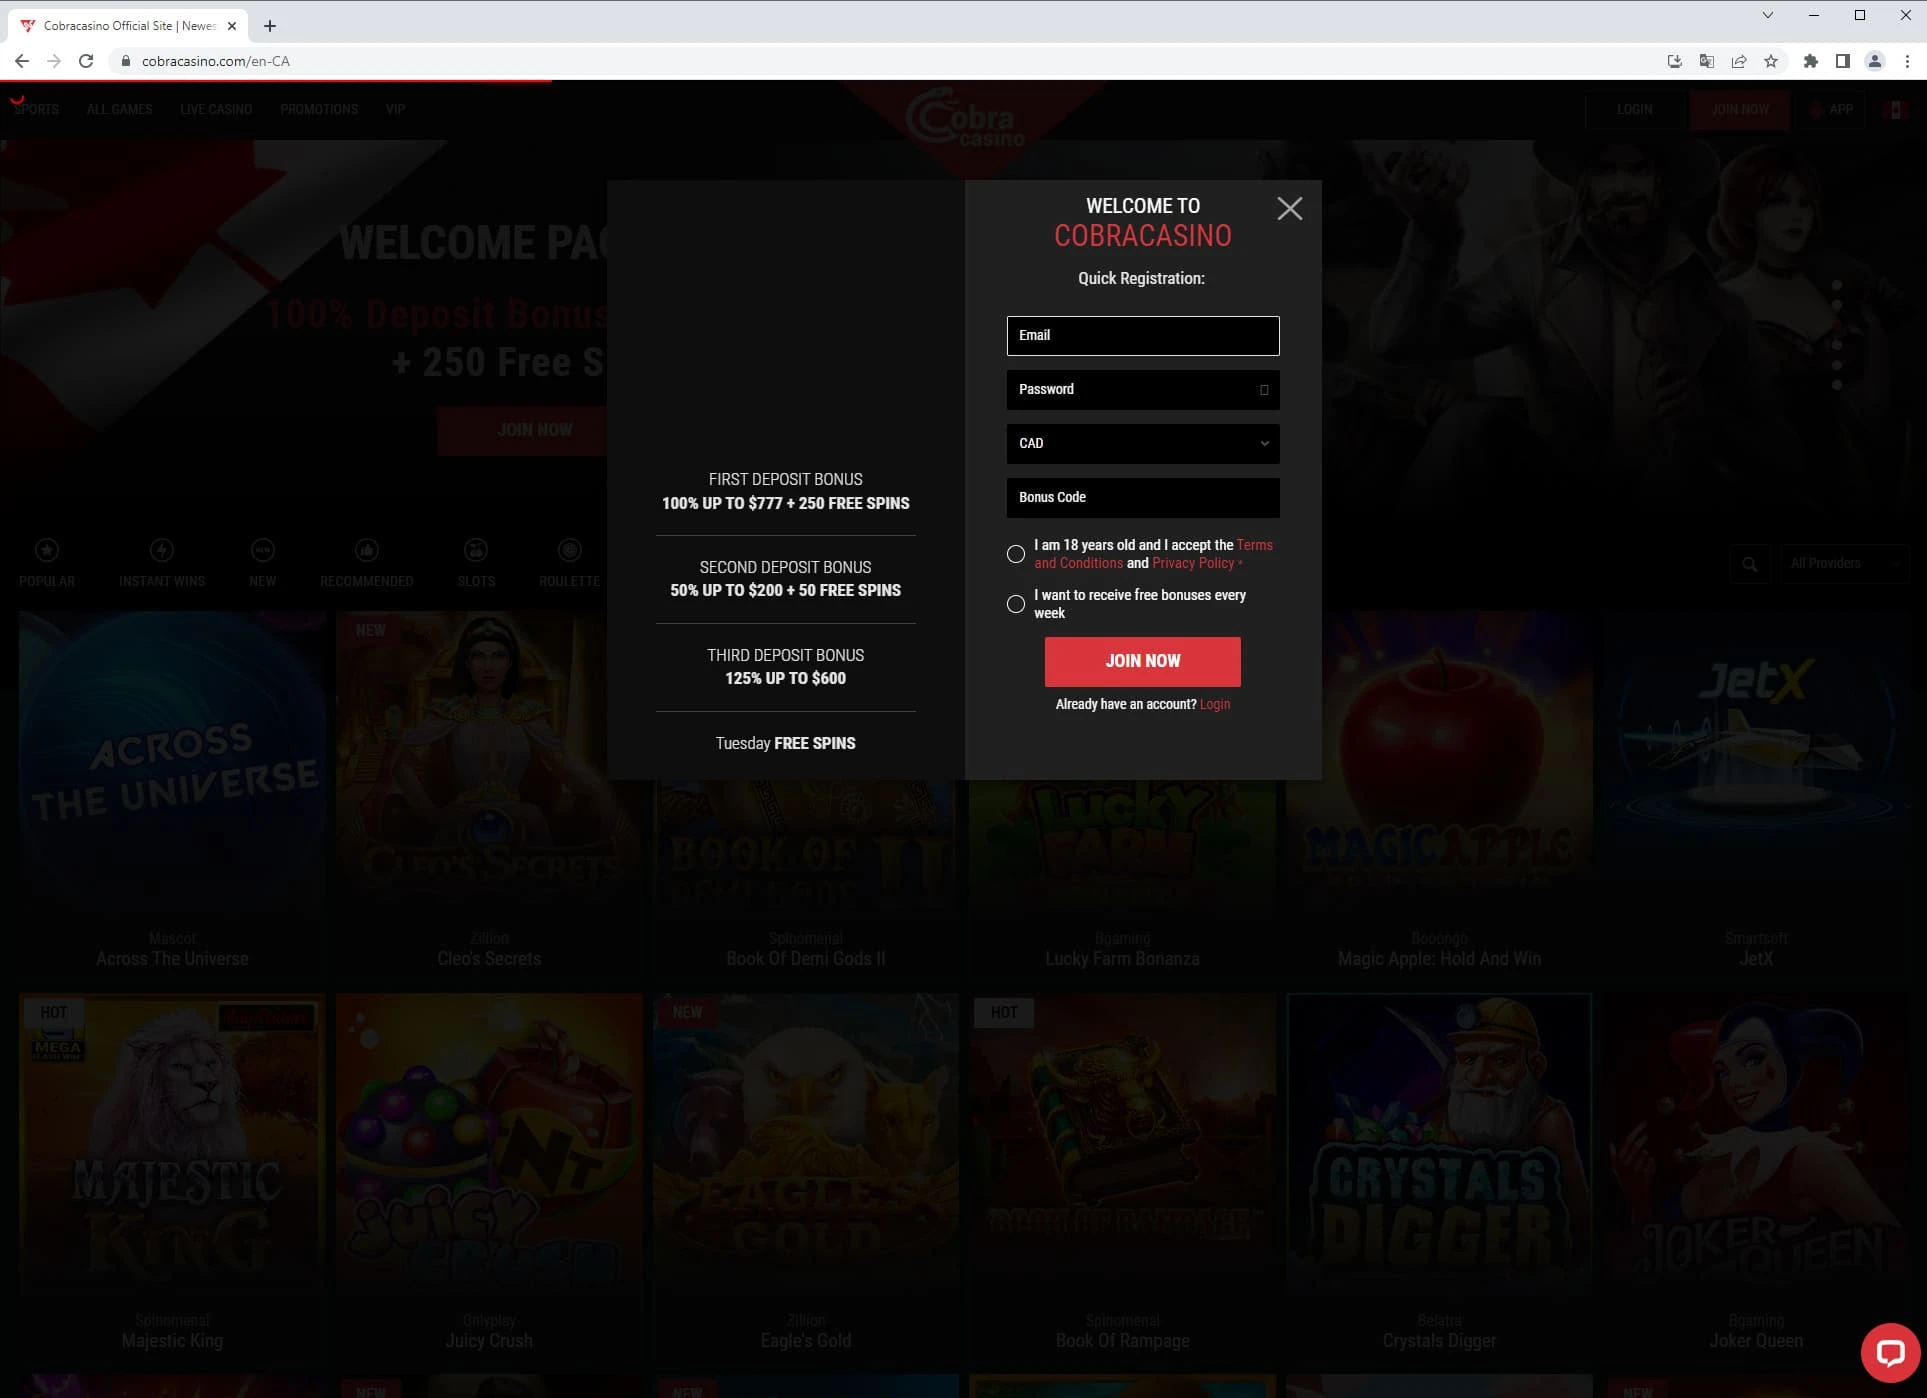The image size is (1927, 1398).
Task: Check the weekly free bonuses checkbox
Action: coord(1015,604)
